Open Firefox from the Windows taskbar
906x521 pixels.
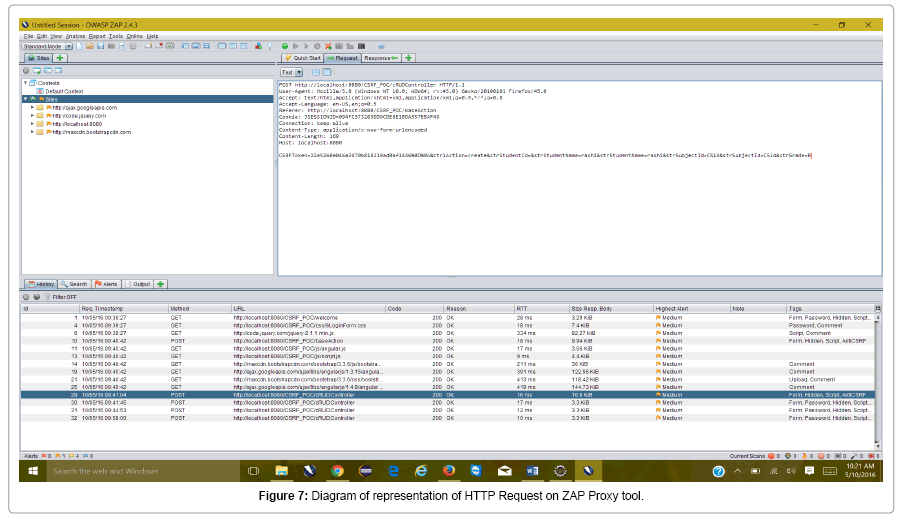449,471
